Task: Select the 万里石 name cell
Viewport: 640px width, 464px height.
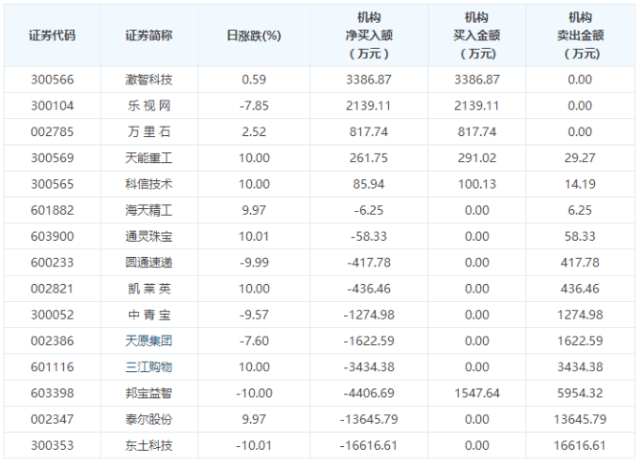Action: [x=149, y=132]
